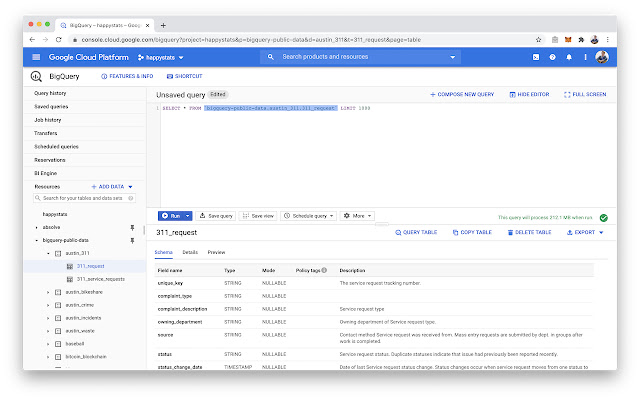Bookmark this page with the star icon
640x400 pixels.
538,40
